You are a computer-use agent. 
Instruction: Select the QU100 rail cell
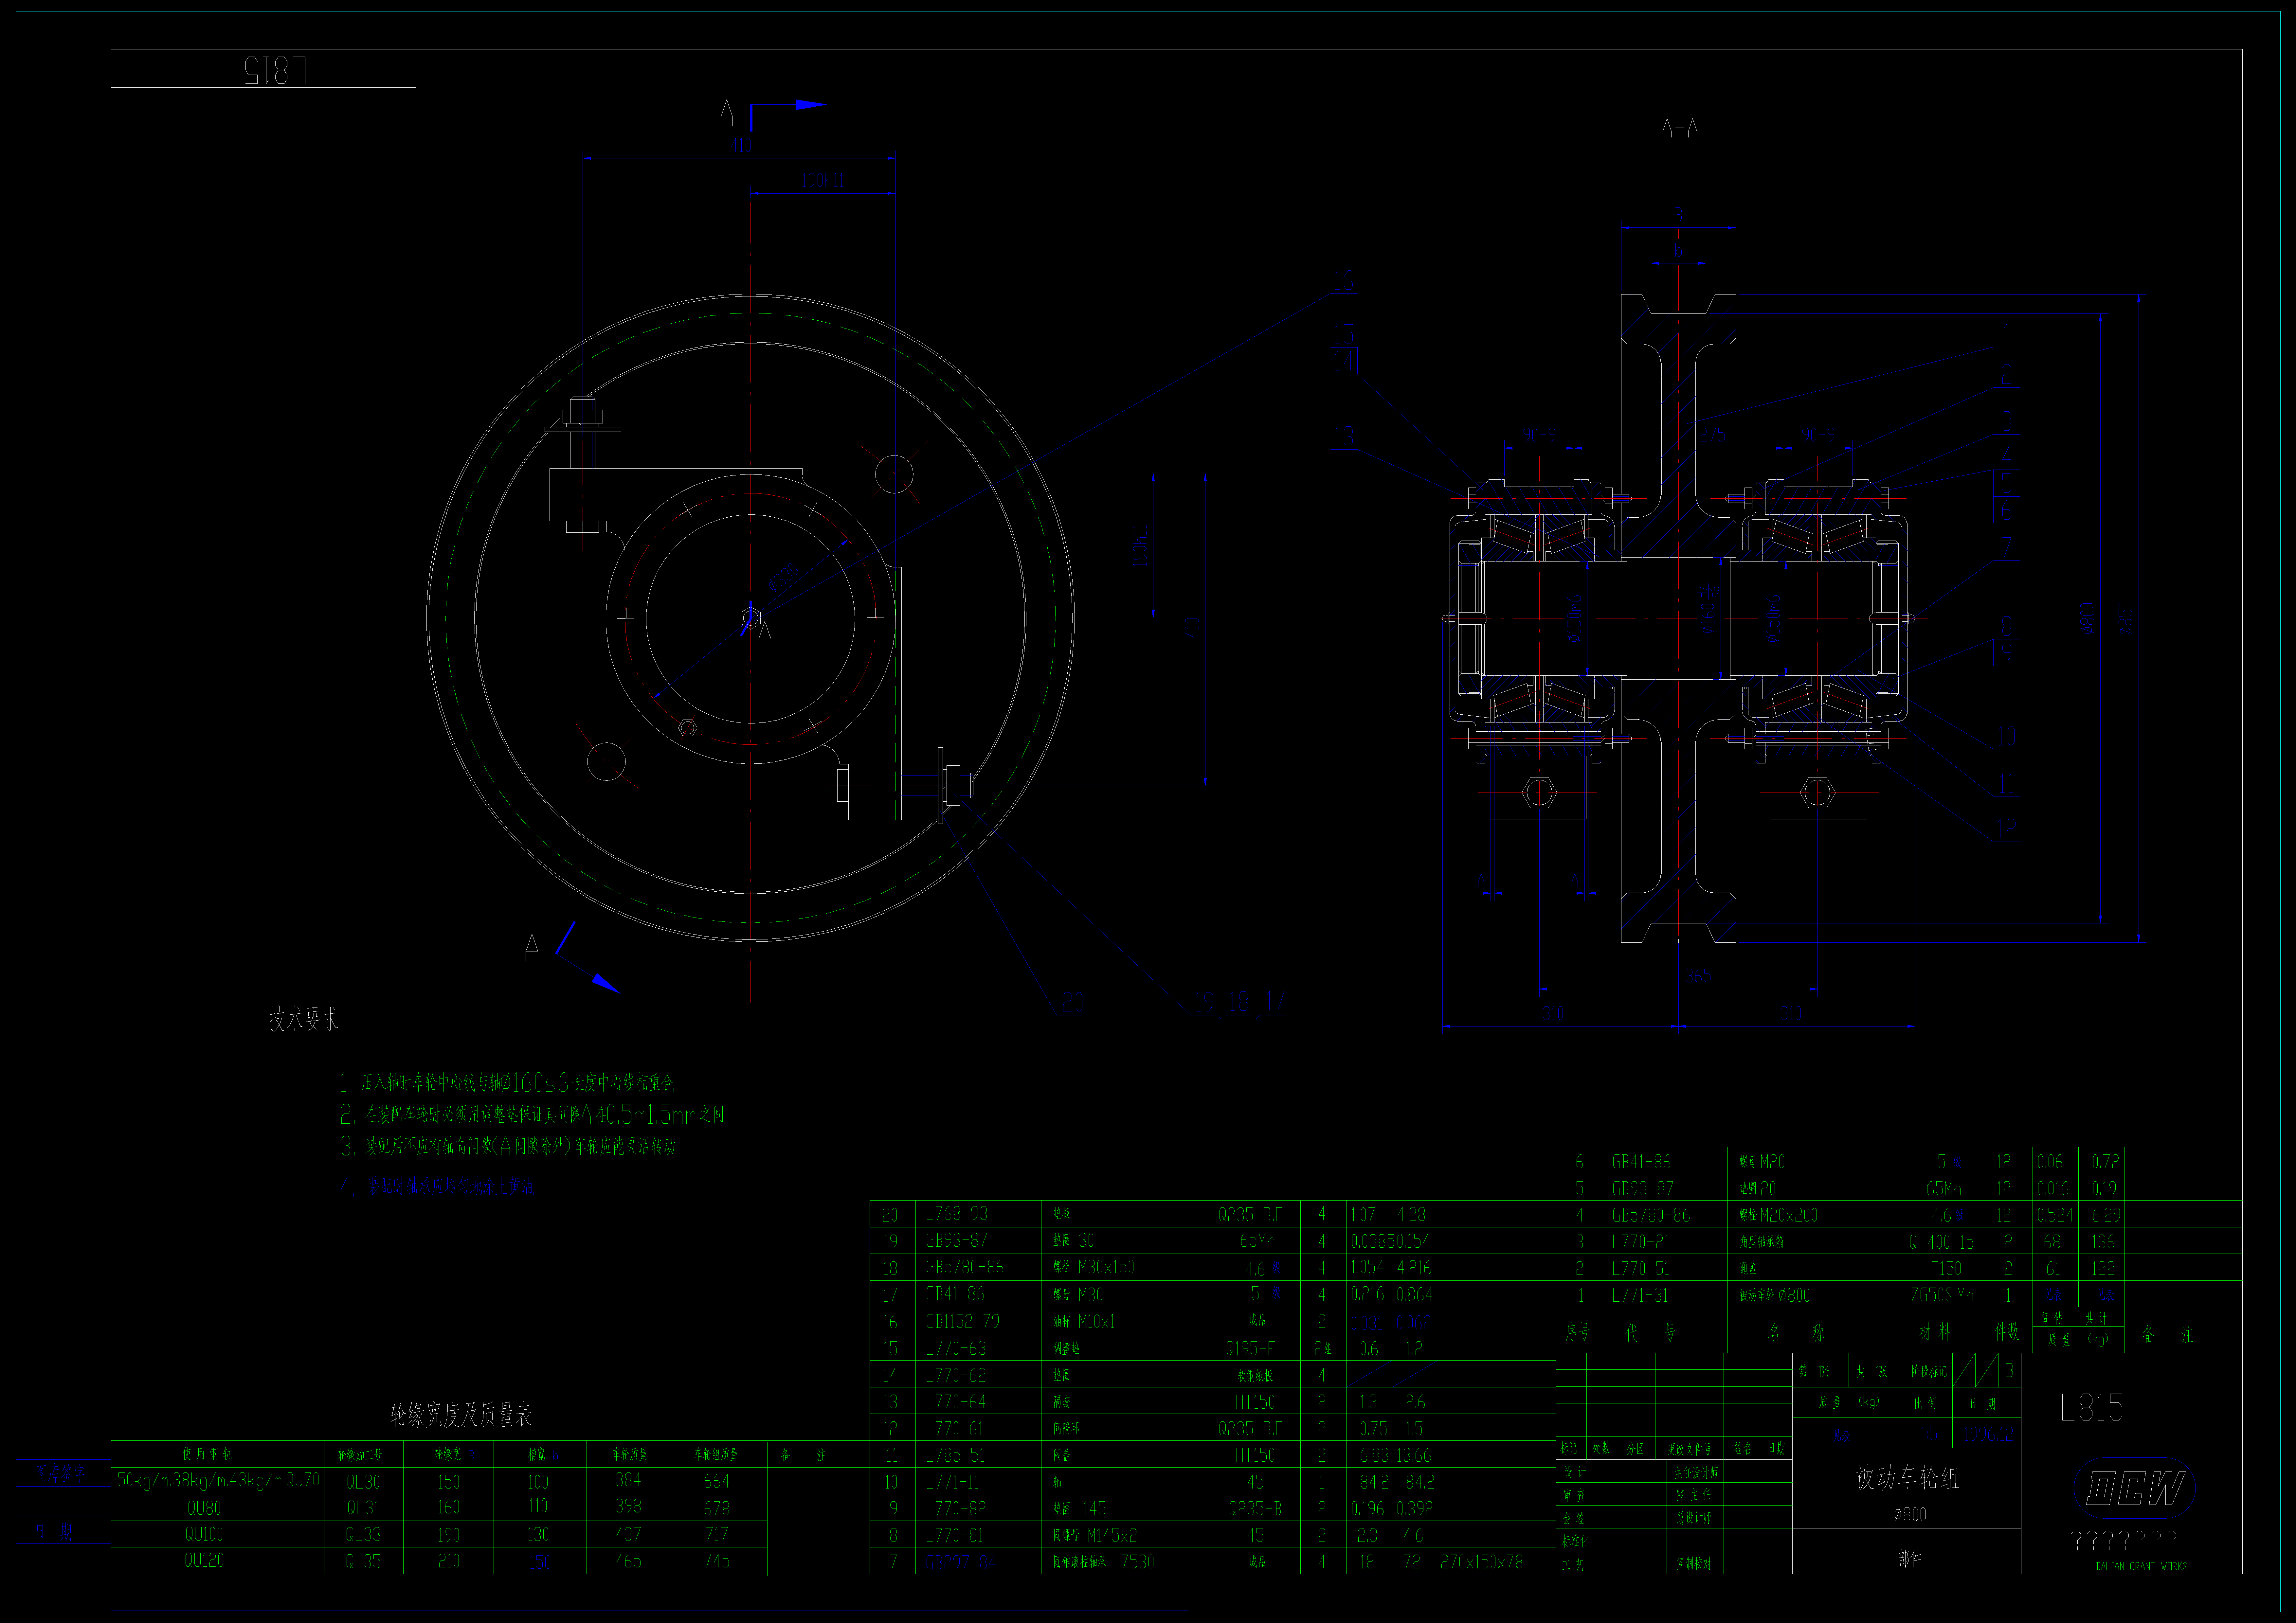coord(204,1534)
